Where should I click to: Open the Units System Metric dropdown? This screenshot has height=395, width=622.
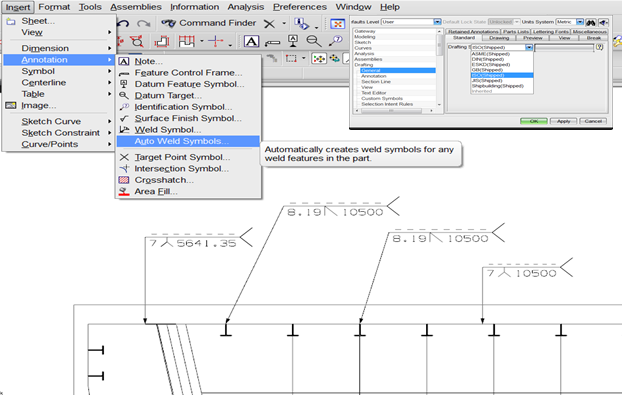[580, 22]
